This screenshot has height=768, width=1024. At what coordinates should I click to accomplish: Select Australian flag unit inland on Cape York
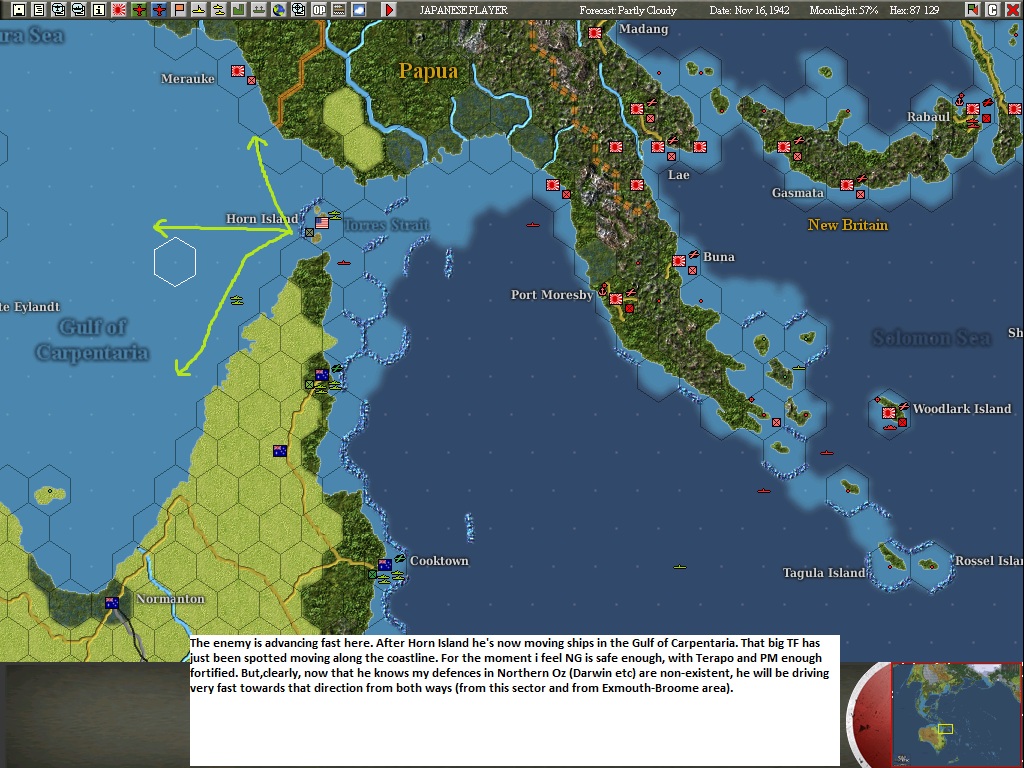click(x=280, y=451)
